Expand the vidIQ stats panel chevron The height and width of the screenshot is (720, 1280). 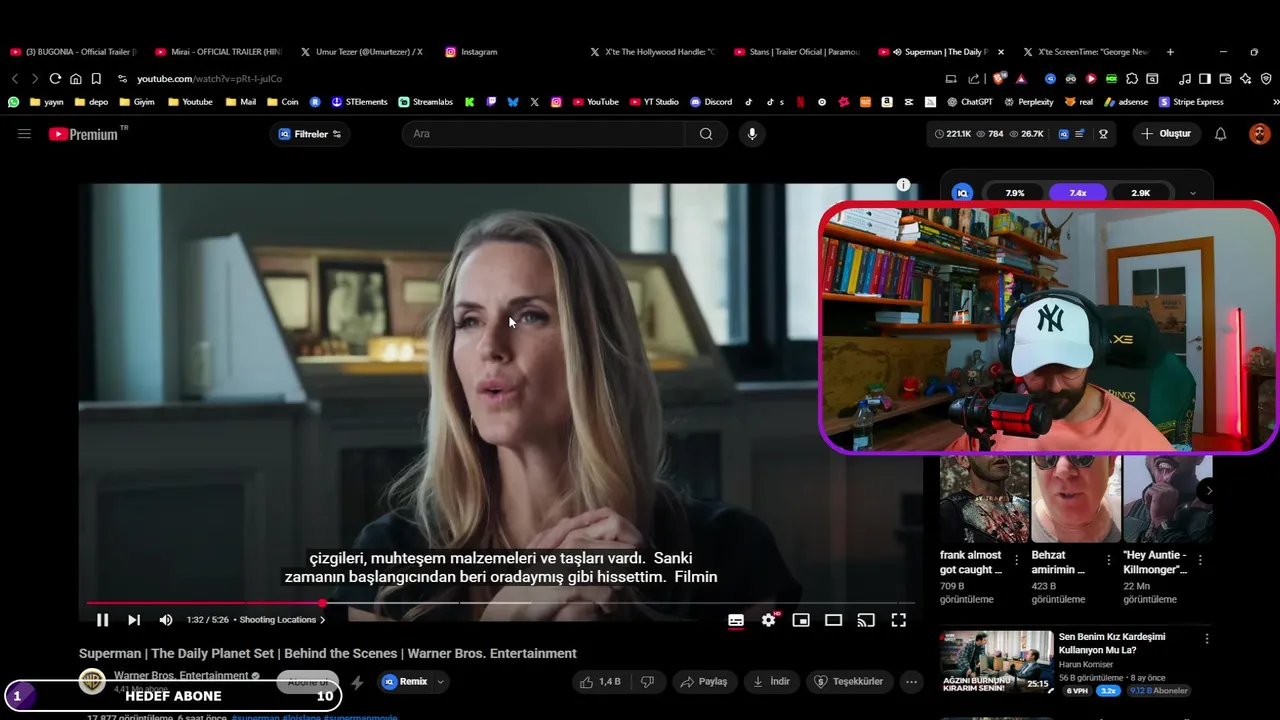1193,193
